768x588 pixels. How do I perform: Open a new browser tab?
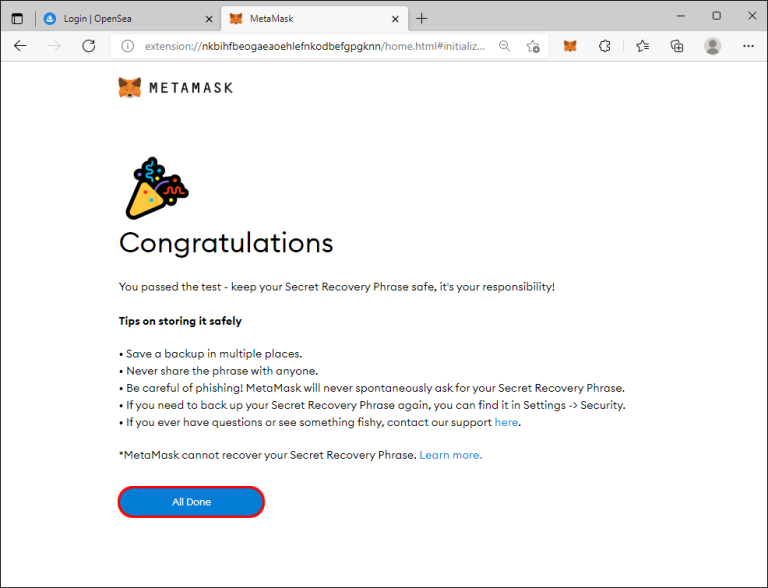(x=422, y=18)
